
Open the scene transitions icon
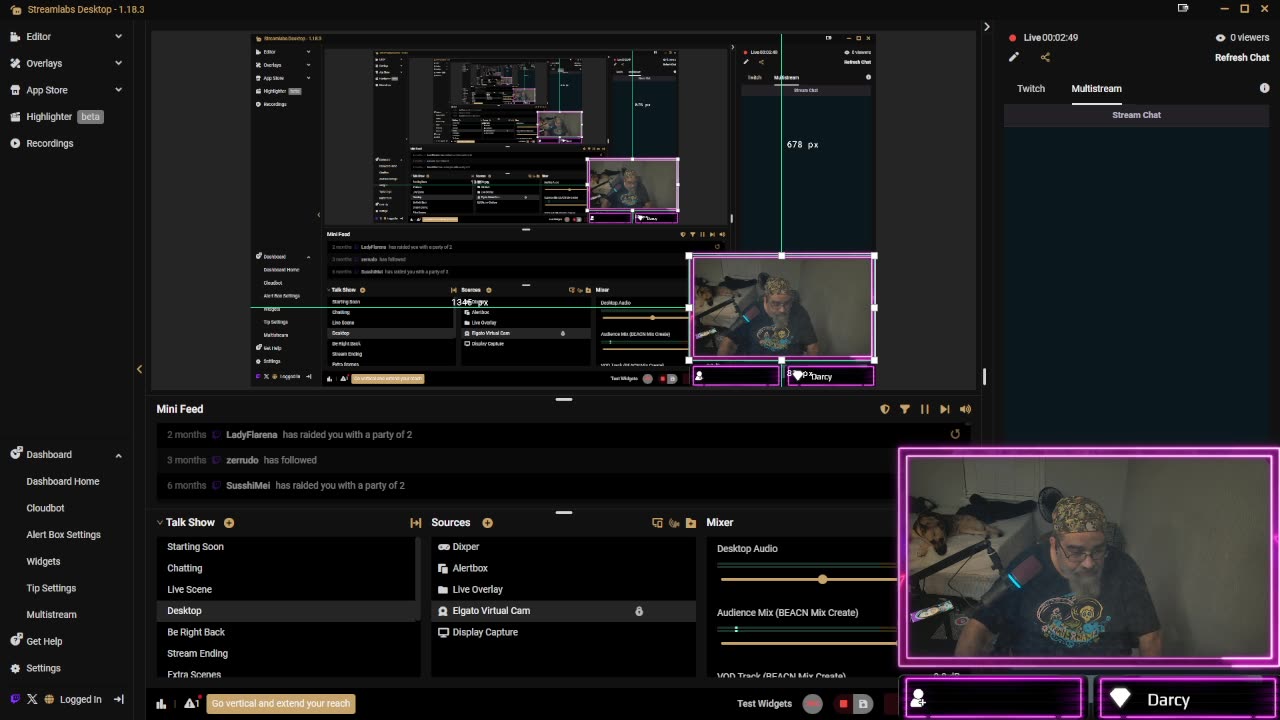coord(415,522)
